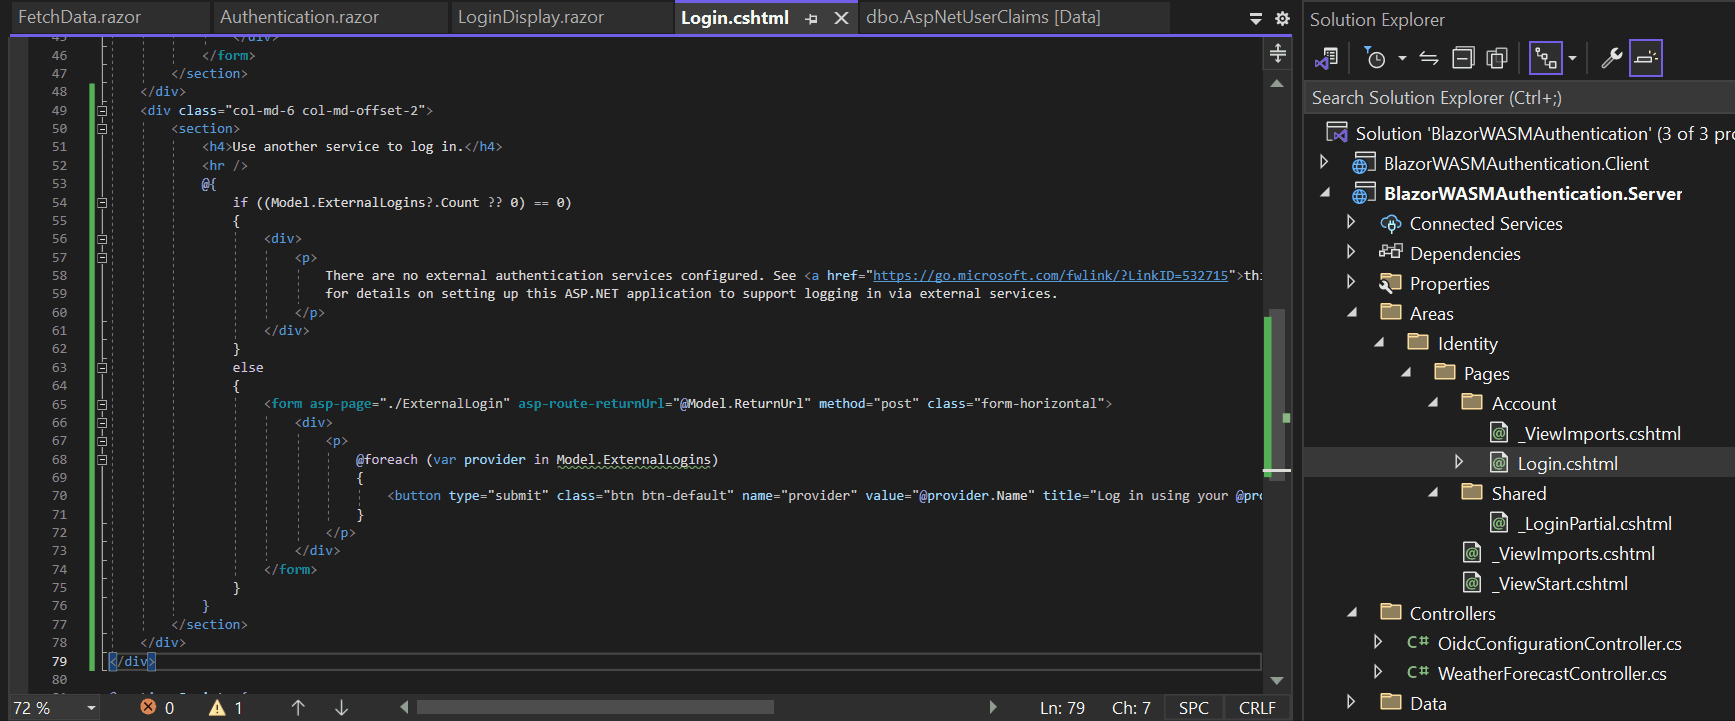Click the split editor window icon
Screen dimensions: 1735x721
click(1277, 53)
